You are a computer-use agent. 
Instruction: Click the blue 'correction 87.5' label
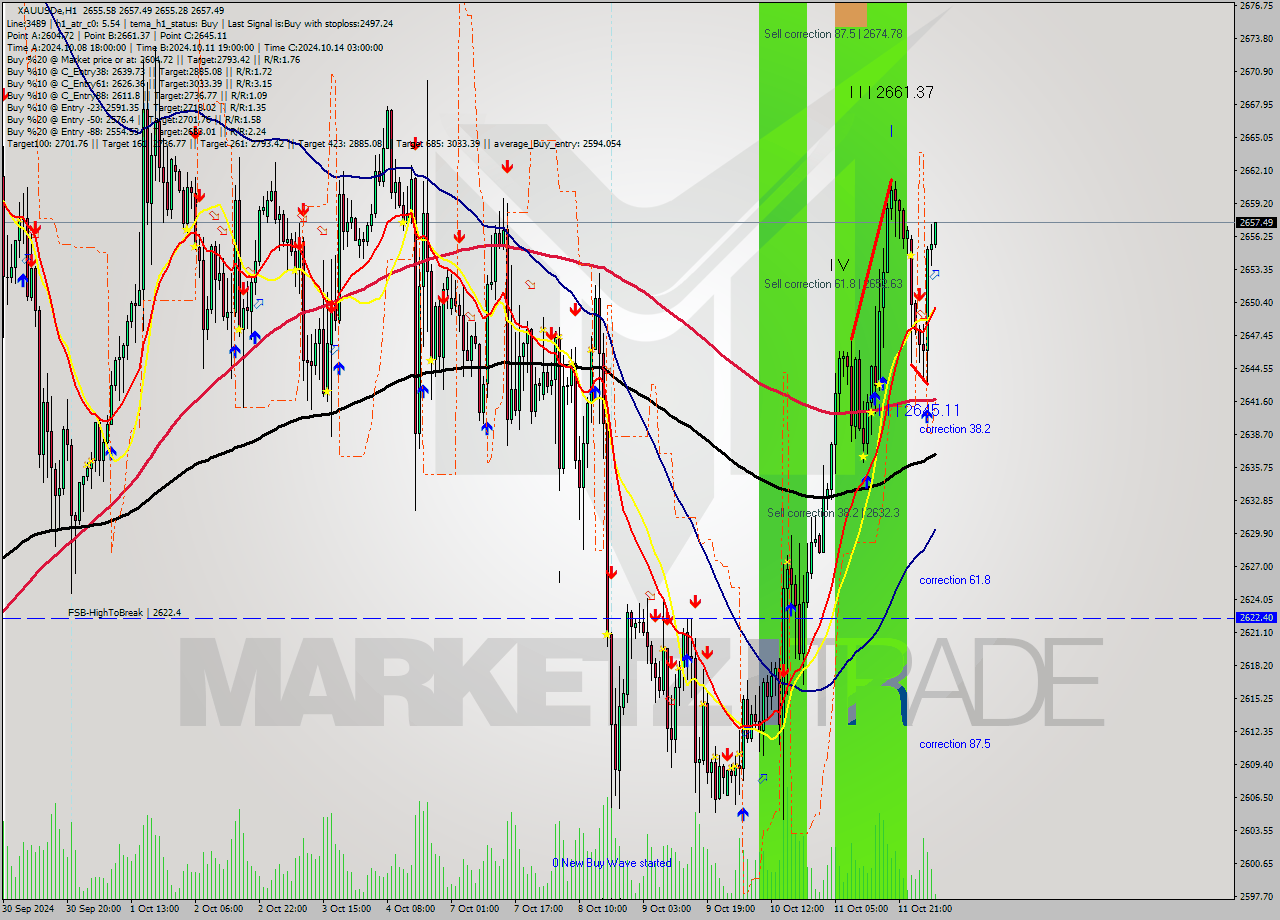coord(955,744)
